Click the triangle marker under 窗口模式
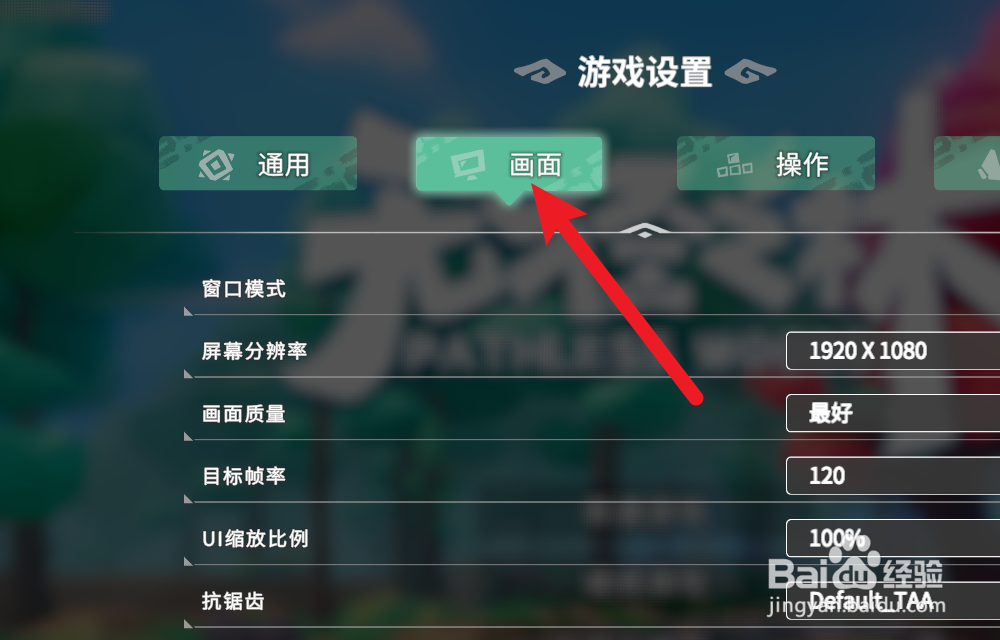This screenshot has width=1000, height=640. (x=188, y=311)
